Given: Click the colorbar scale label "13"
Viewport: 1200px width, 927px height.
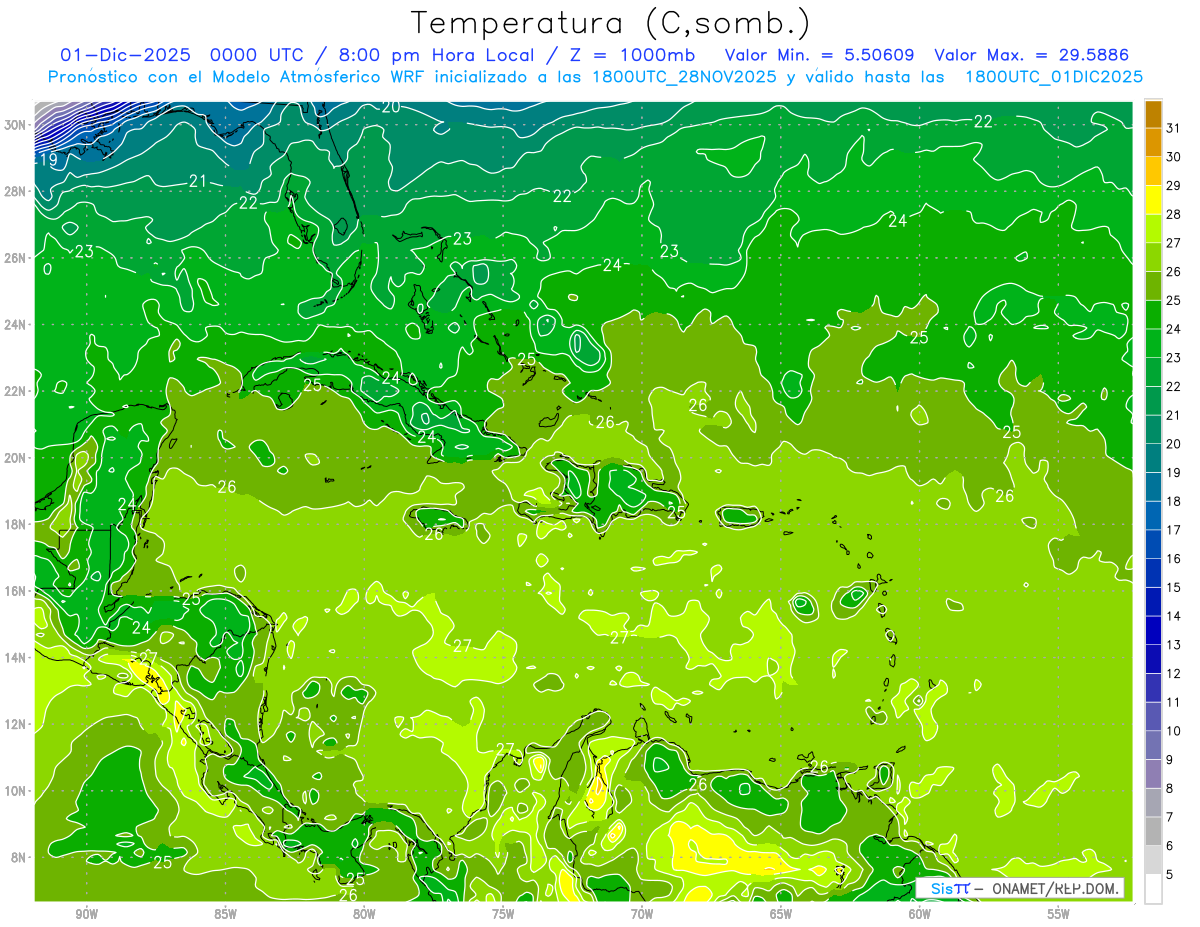Looking at the screenshot, I should [x=1174, y=645].
